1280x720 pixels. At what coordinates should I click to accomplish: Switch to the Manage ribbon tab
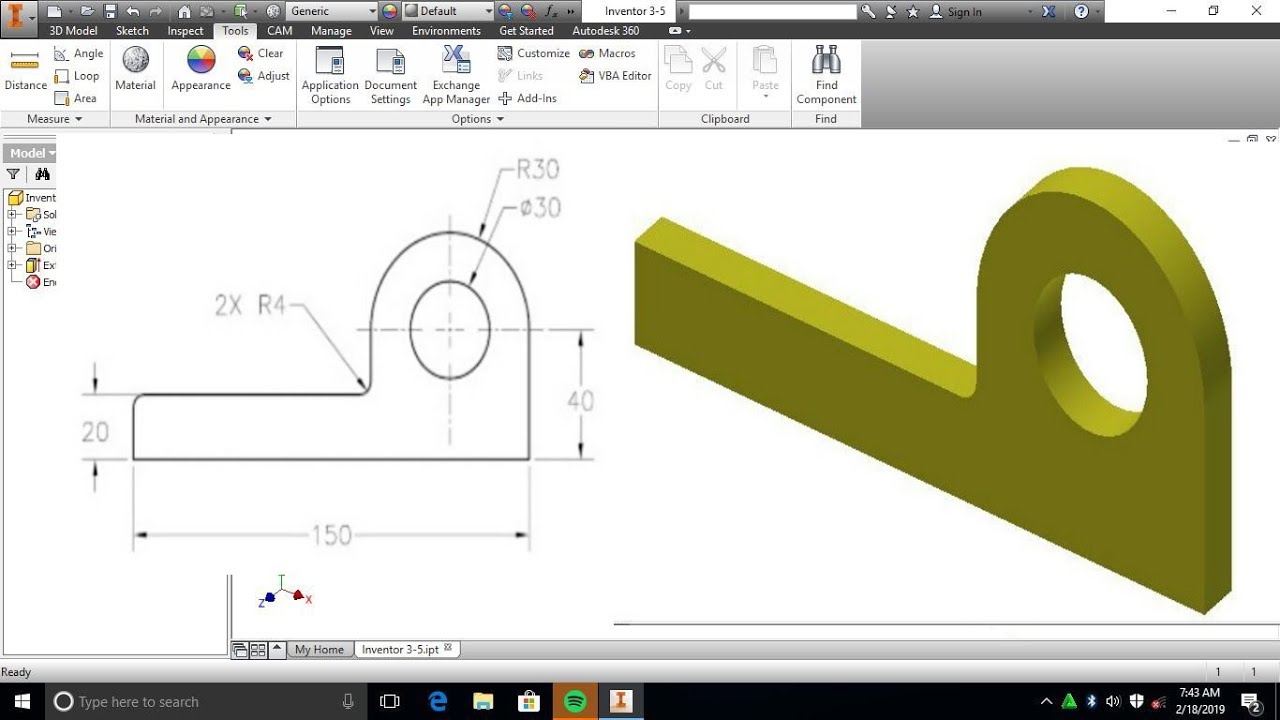pos(331,31)
